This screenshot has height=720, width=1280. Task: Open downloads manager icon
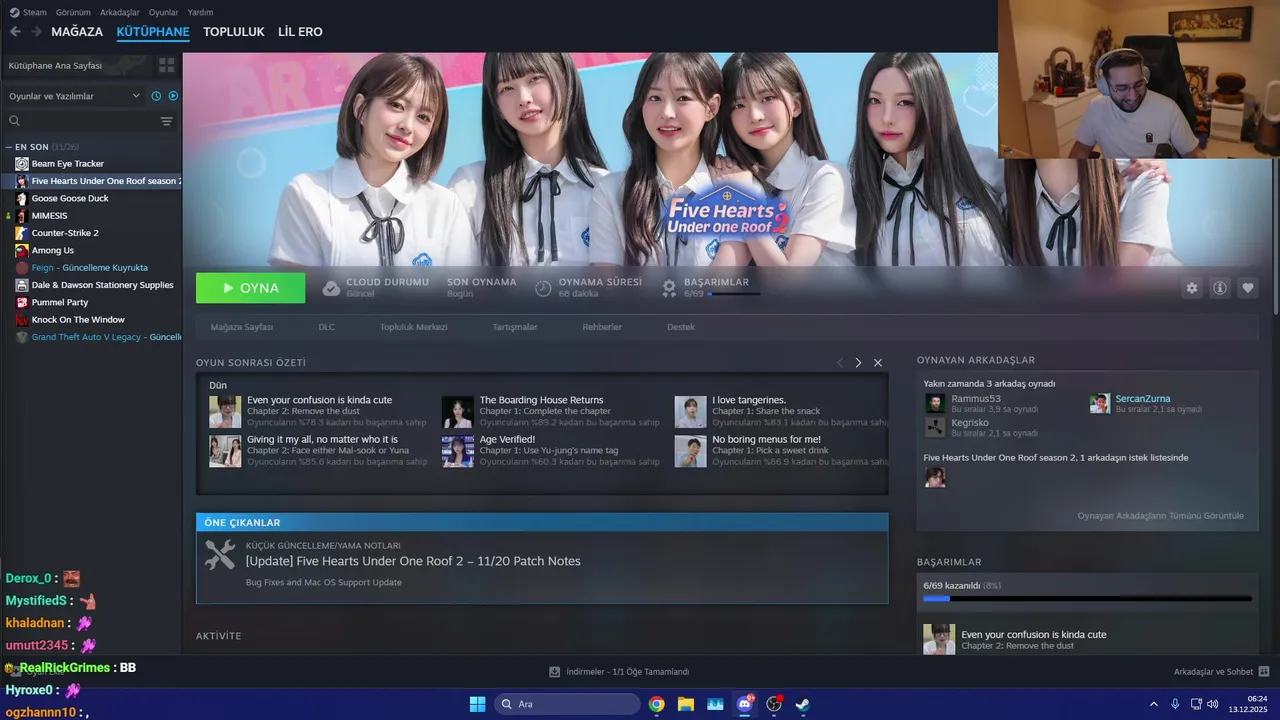[555, 672]
